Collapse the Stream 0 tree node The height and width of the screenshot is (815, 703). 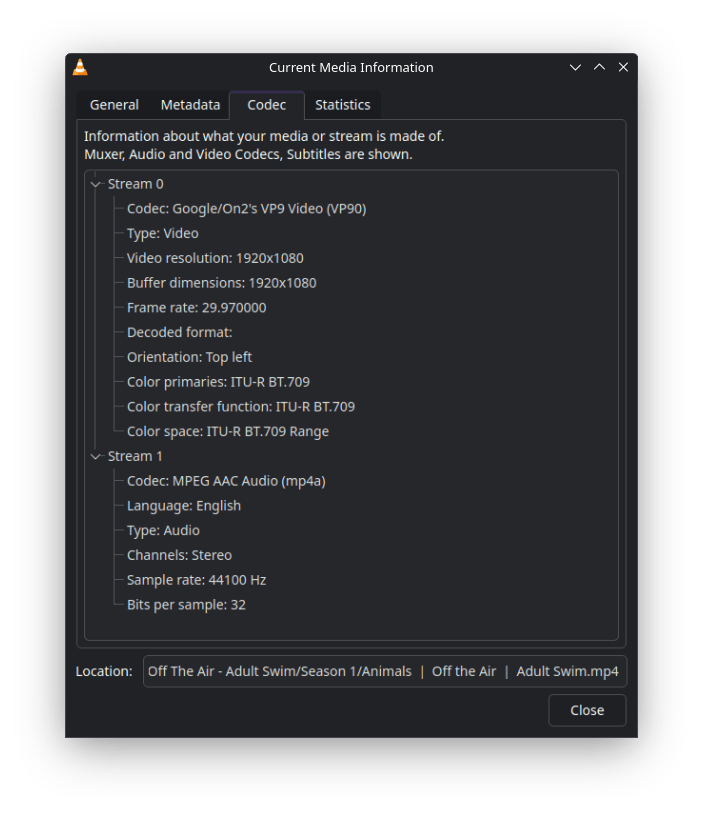pyautogui.click(x=96, y=184)
